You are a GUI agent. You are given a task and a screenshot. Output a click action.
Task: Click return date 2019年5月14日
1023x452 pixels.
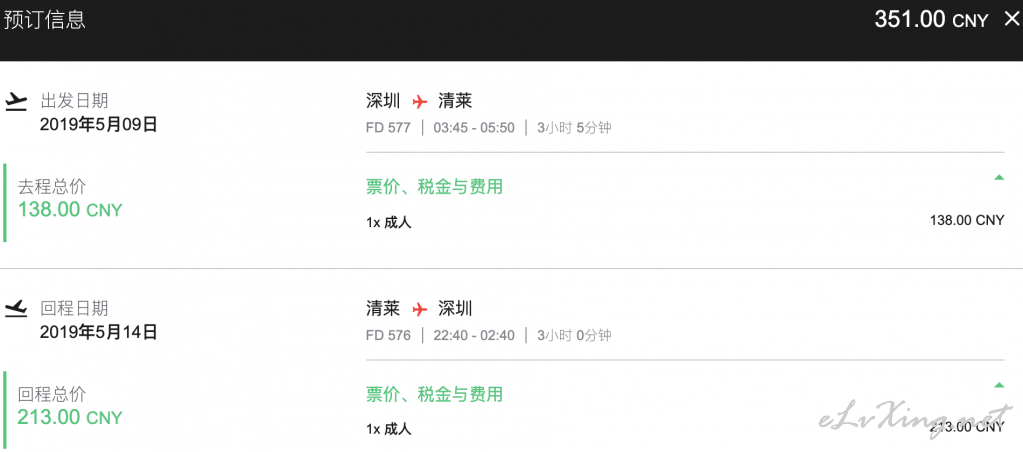pyautogui.click(x=99, y=332)
